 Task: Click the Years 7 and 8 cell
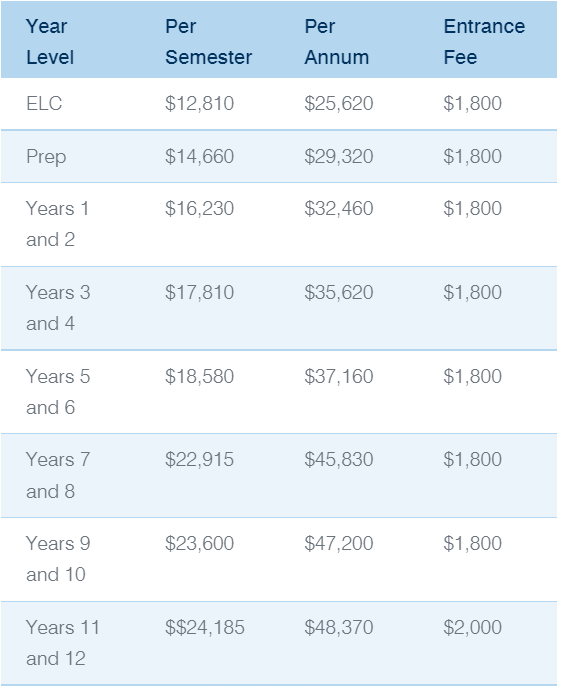[58, 475]
